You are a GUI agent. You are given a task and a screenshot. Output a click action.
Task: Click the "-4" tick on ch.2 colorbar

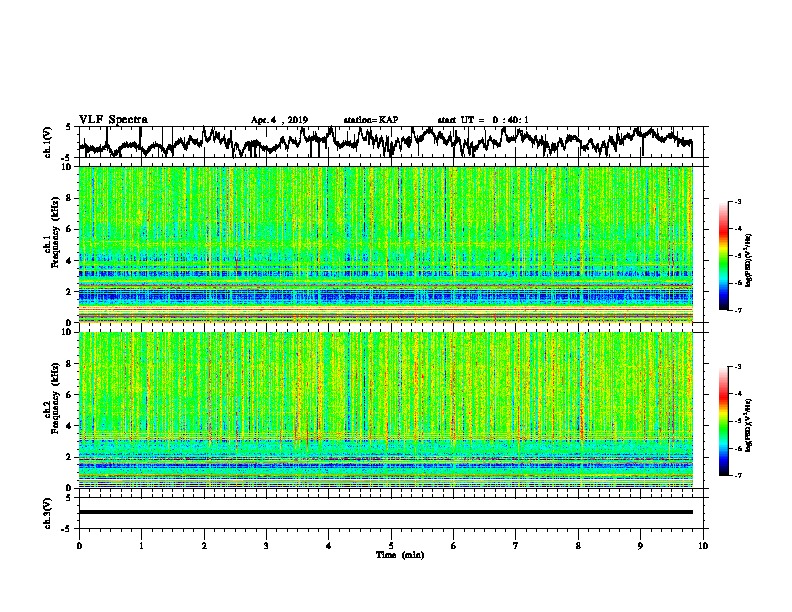737,393
